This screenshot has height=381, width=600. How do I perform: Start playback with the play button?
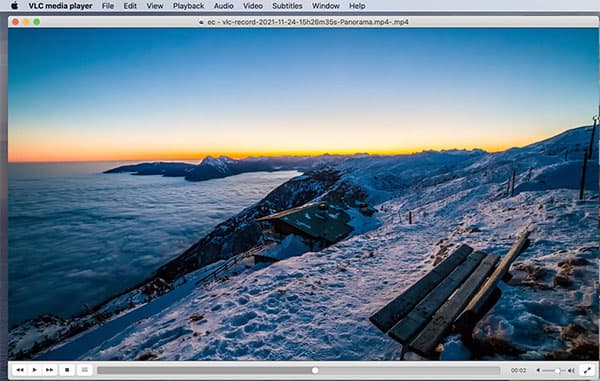[34, 370]
